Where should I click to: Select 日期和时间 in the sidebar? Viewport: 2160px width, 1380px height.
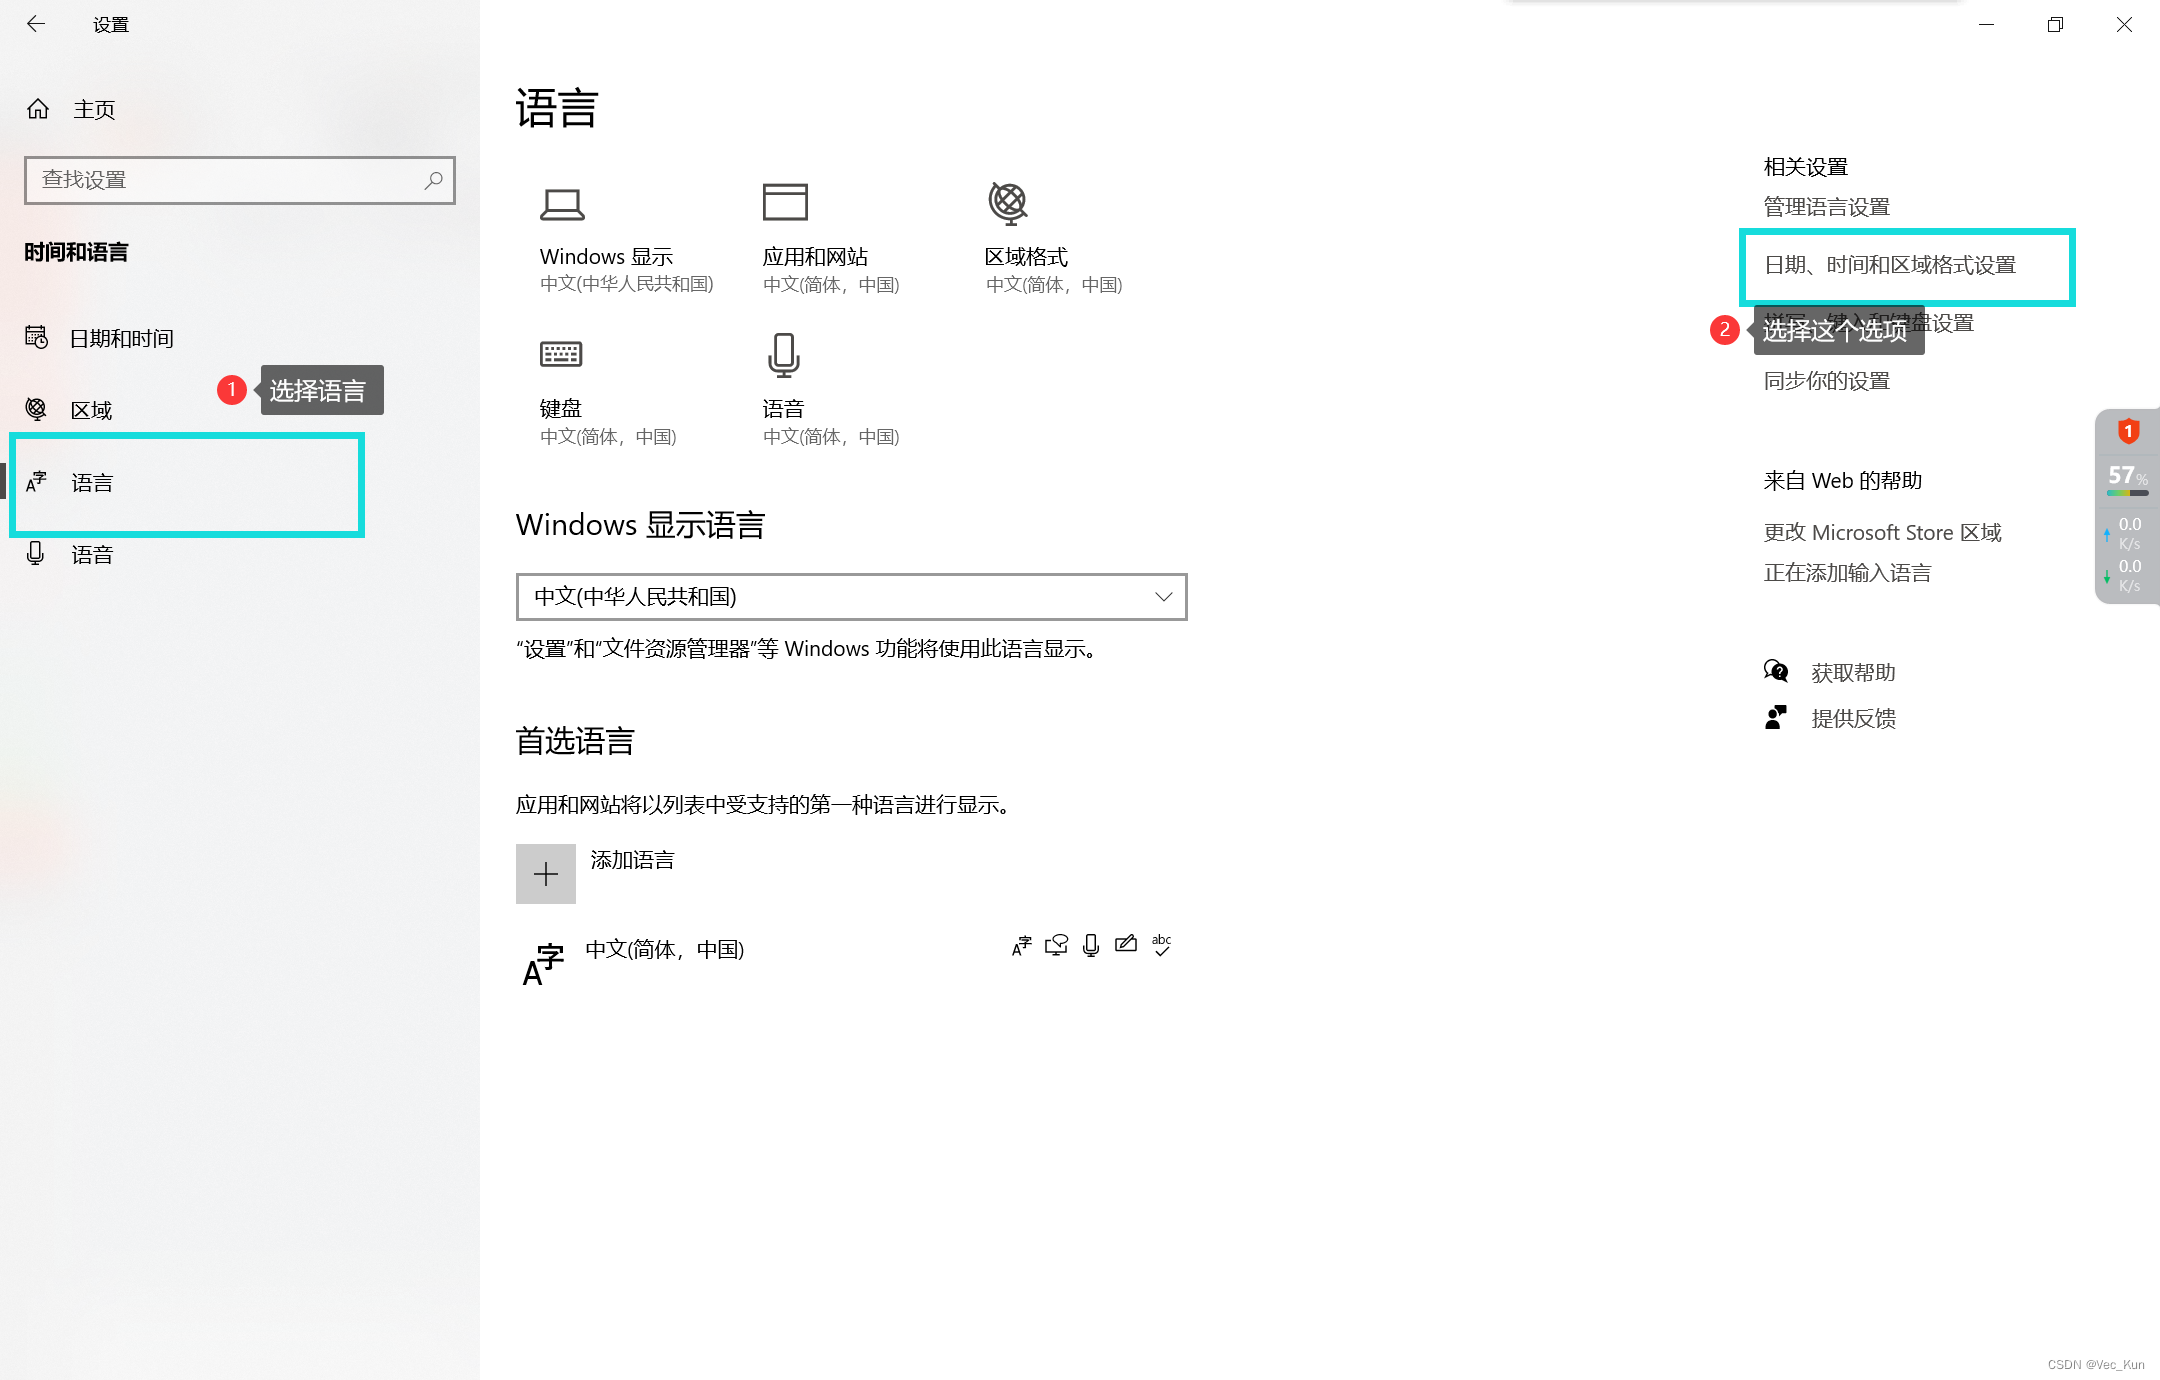(121, 339)
